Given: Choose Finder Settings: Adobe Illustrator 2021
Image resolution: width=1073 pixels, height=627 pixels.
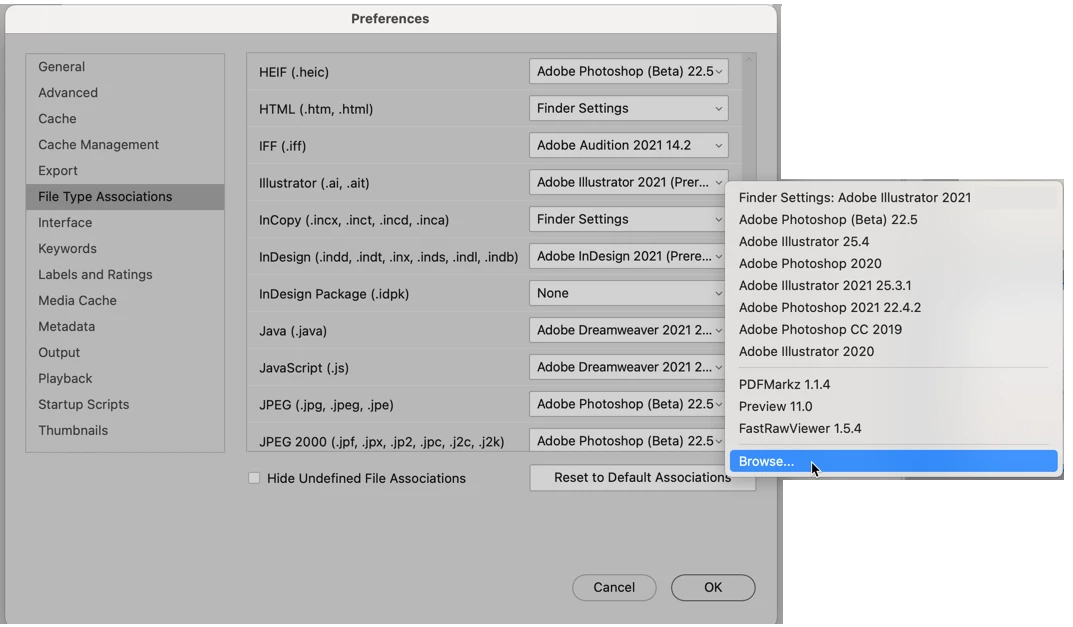Looking at the screenshot, I should coord(893,198).
